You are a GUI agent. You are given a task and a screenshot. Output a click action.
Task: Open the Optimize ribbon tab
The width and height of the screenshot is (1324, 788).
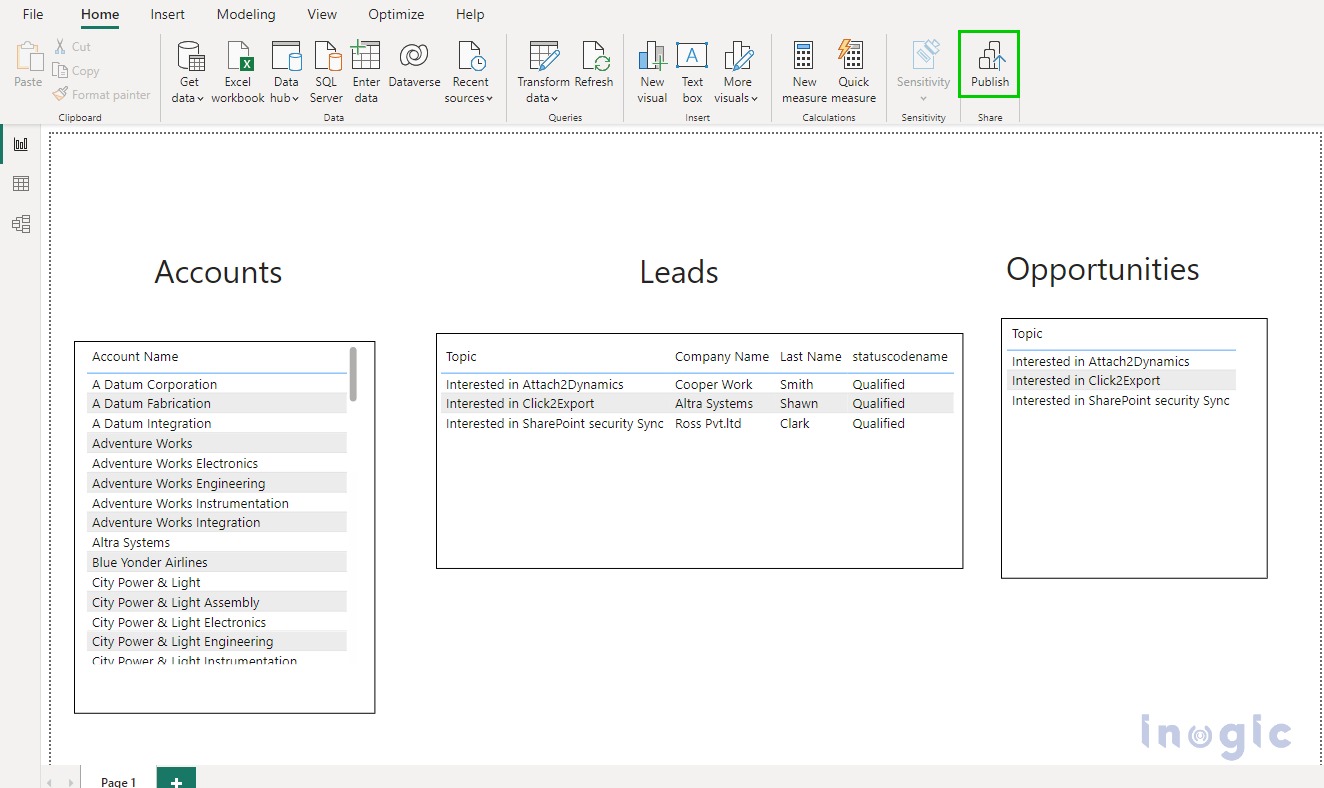pos(396,14)
